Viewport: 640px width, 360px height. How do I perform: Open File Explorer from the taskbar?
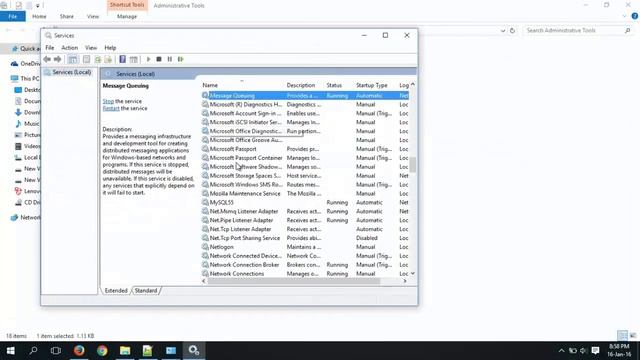(x=125, y=351)
